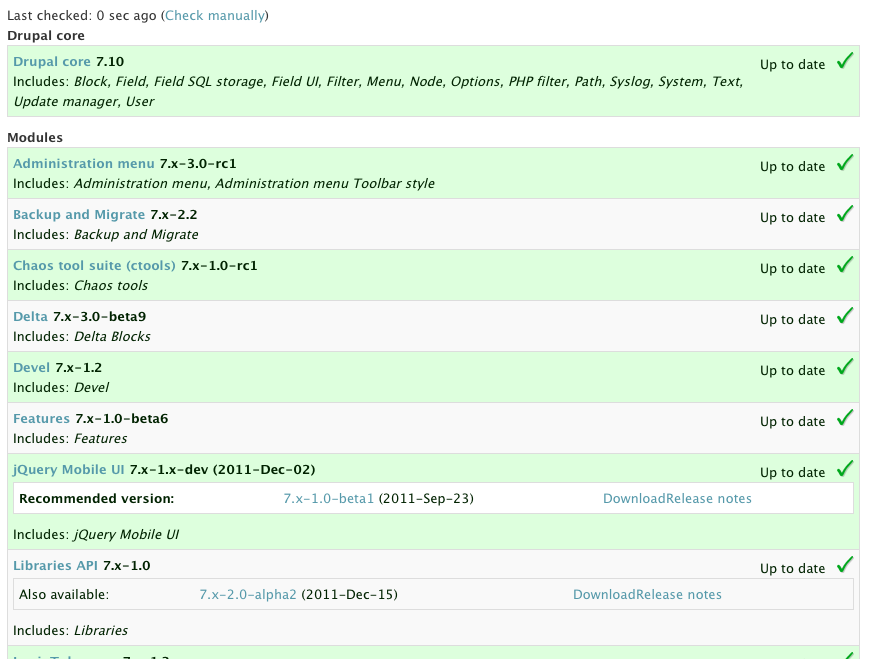
Task: Click Up to date status for Drupal core
Action: coord(792,65)
